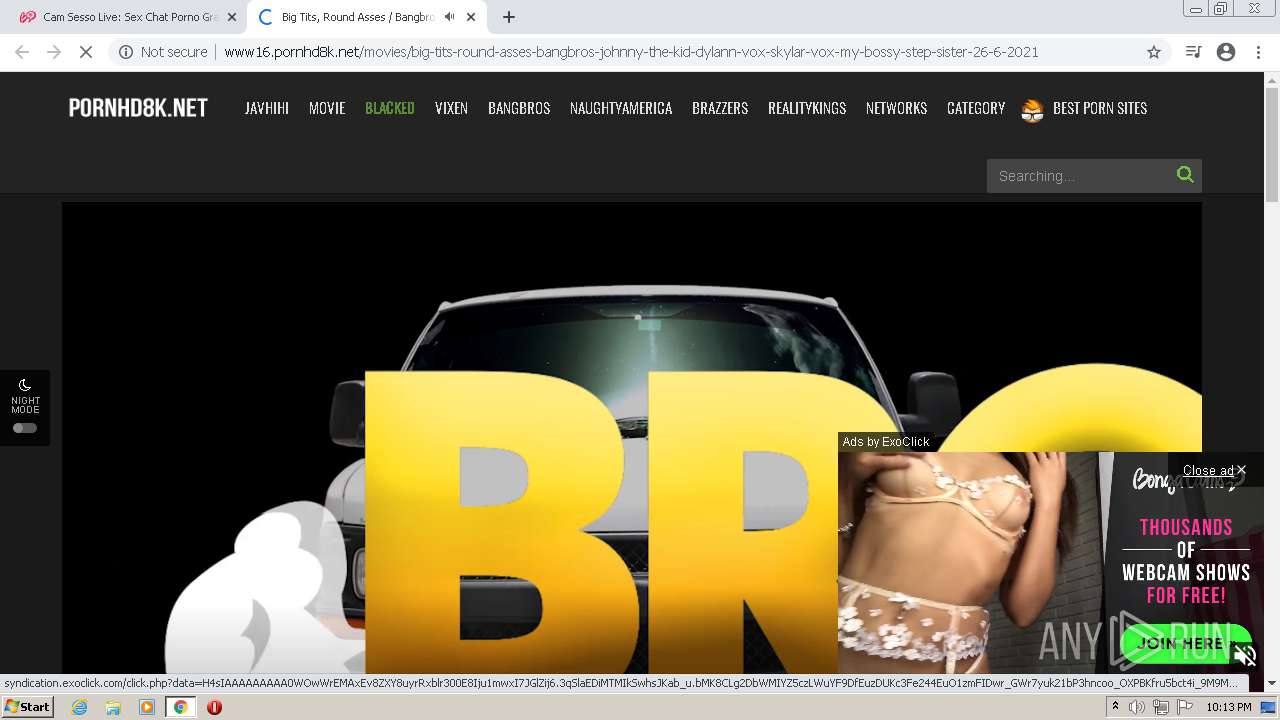Open the NAUGHTYAMERICA menu item
The width and height of the screenshot is (1280, 720).
(621, 108)
